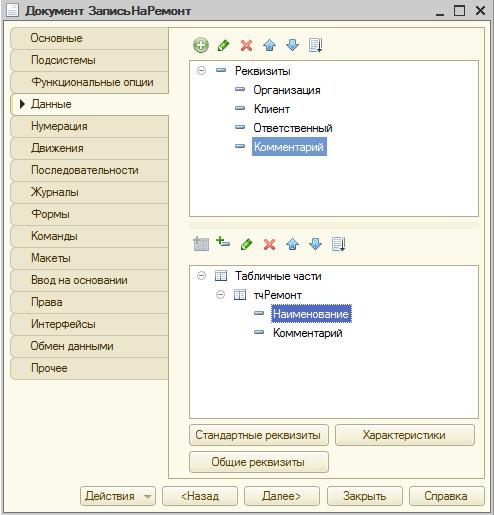
Task: Click the Далее> button
Action: [x=282, y=496]
